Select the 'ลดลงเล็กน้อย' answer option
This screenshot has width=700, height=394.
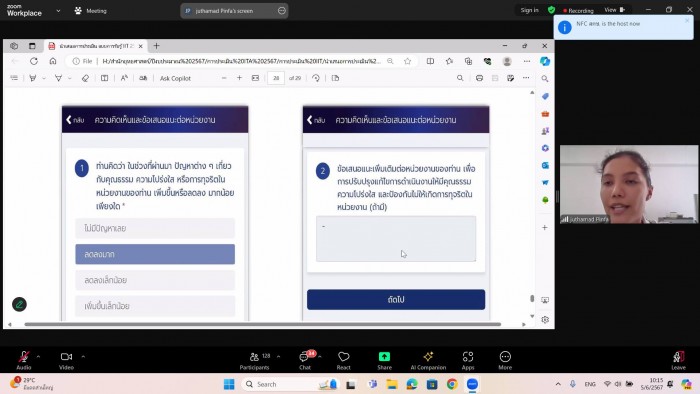pyautogui.click(x=155, y=280)
